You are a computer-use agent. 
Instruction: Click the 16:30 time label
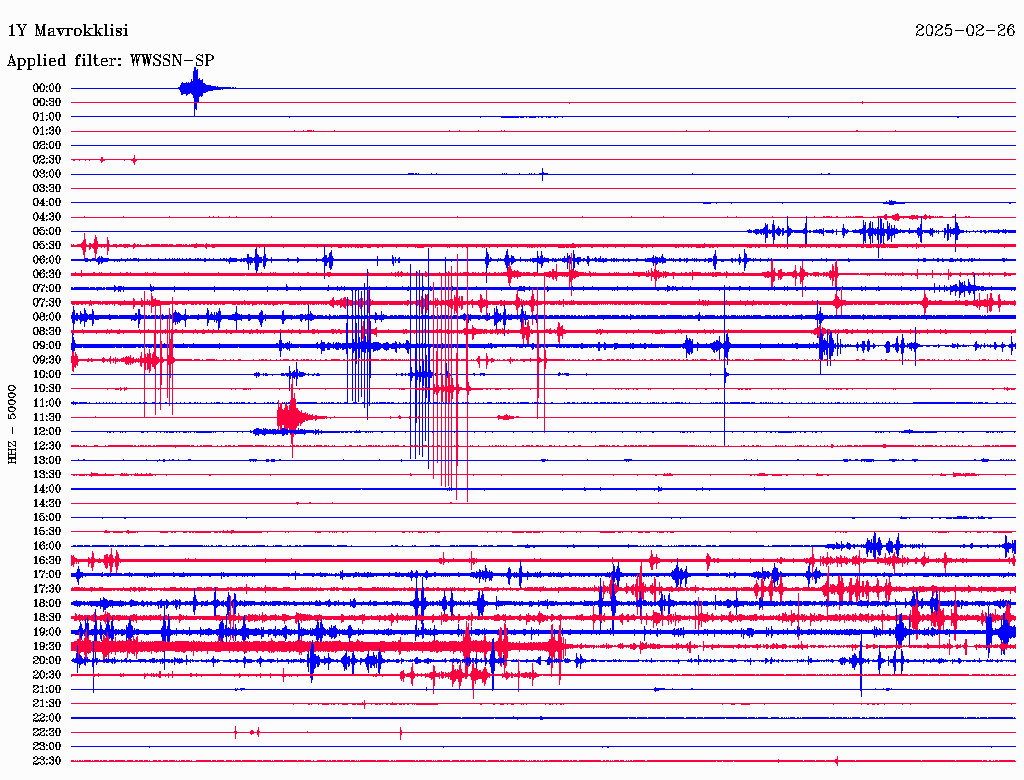pyautogui.click(x=47, y=561)
